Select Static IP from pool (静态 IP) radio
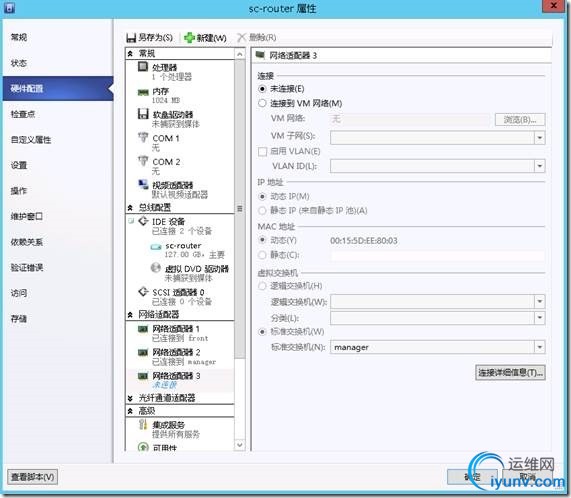The image size is (571, 498). point(262,210)
